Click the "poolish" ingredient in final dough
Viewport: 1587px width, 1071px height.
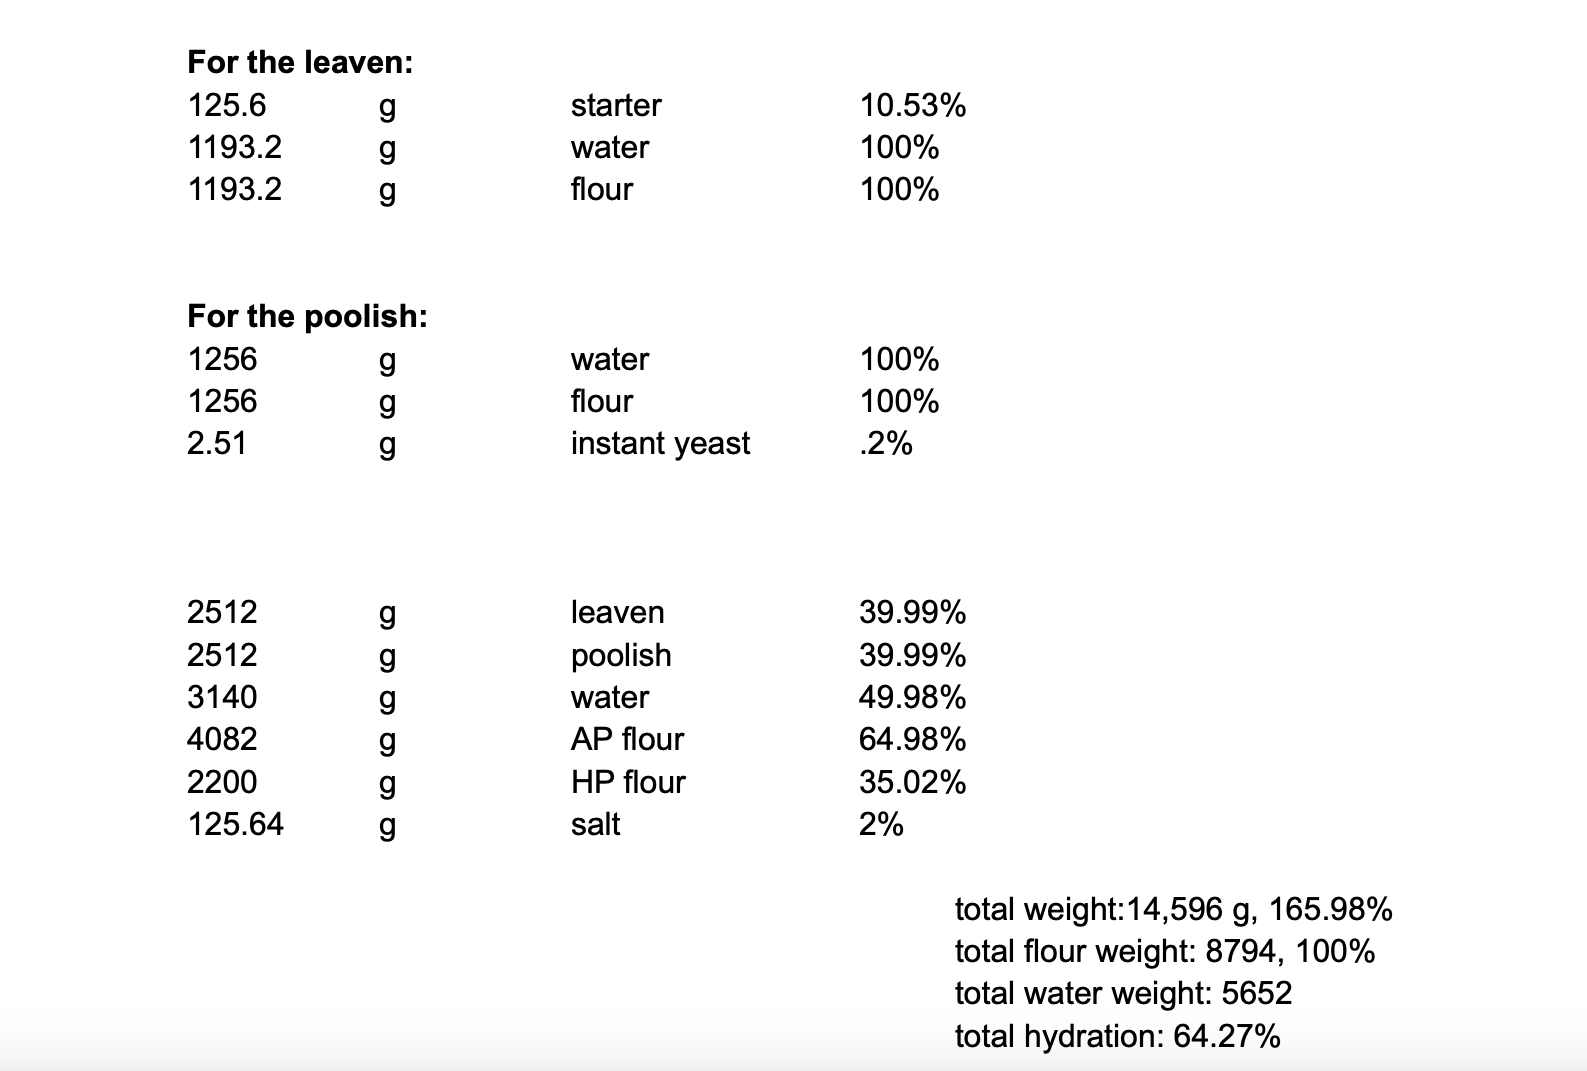tap(621, 655)
